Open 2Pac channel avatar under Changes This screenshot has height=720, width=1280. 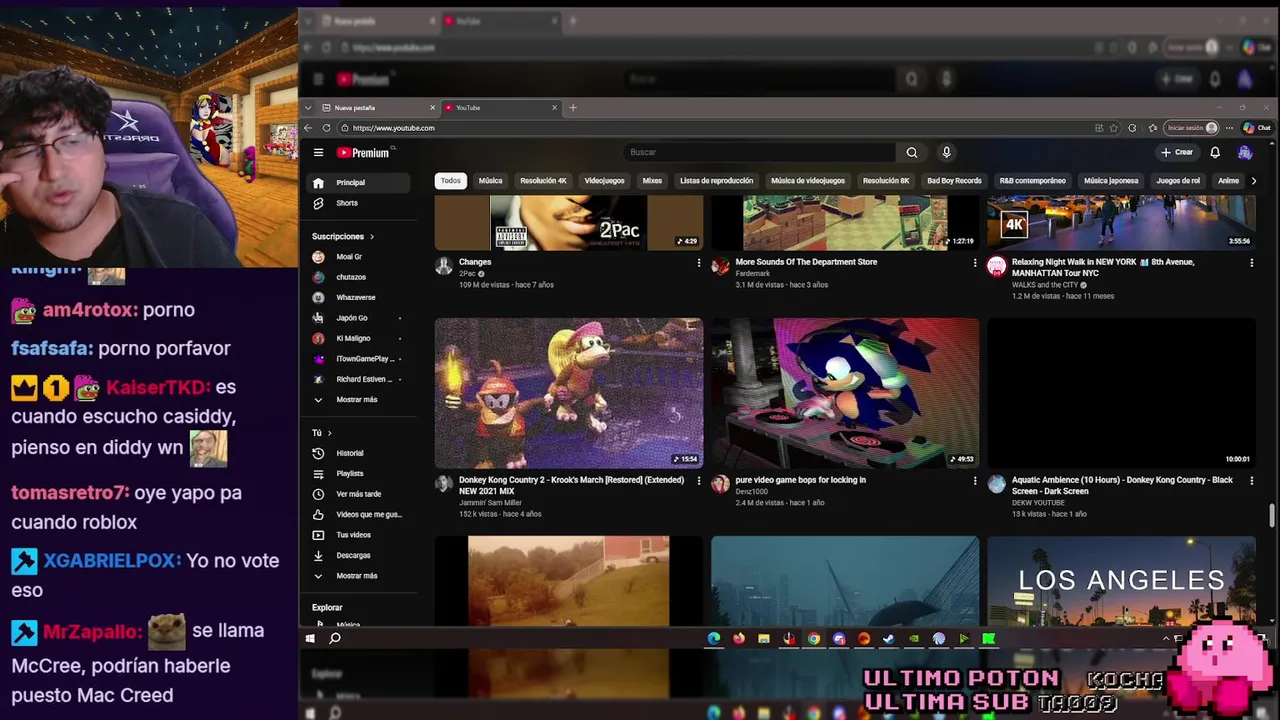[x=444, y=266]
